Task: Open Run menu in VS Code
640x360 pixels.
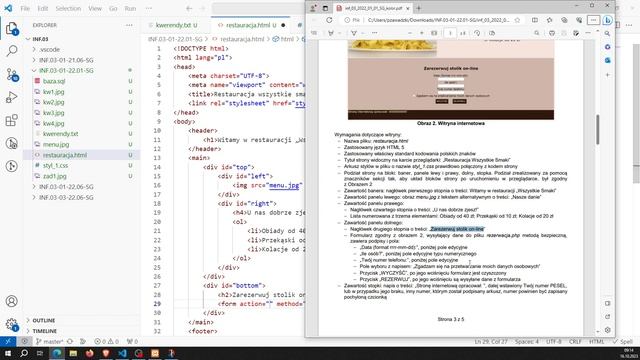Action: (130, 8)
